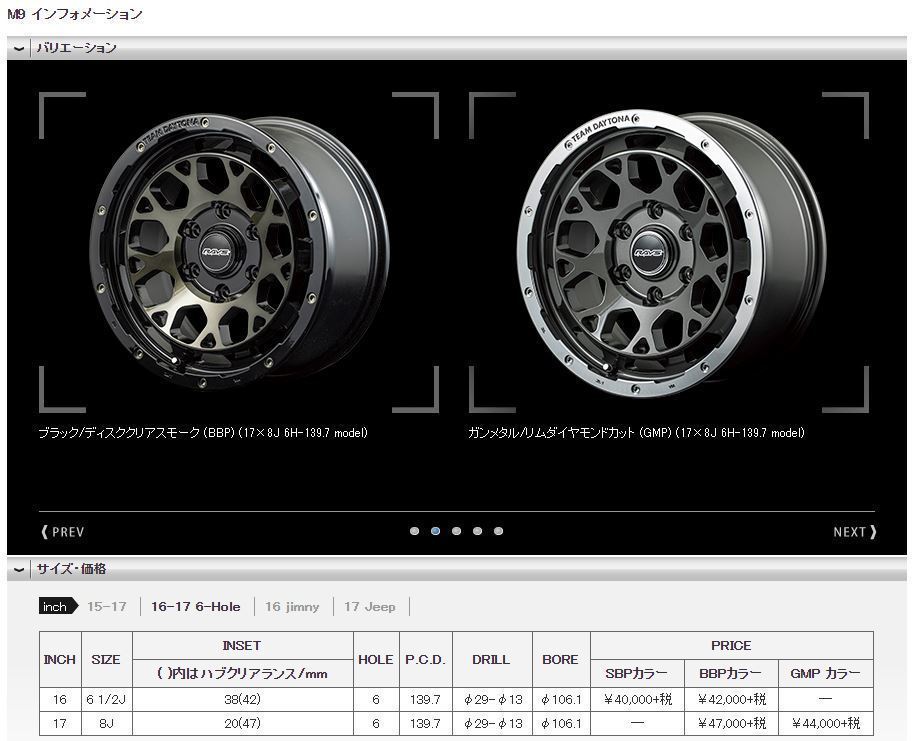Select the first carousel dot
The image size is (913, 741).
coord(415,531)
